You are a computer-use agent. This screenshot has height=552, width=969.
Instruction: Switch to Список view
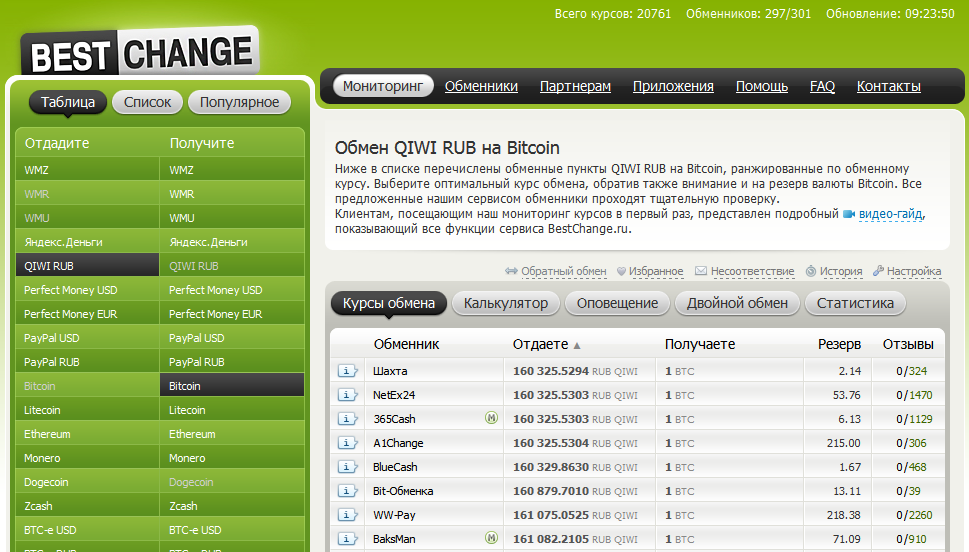147,102
